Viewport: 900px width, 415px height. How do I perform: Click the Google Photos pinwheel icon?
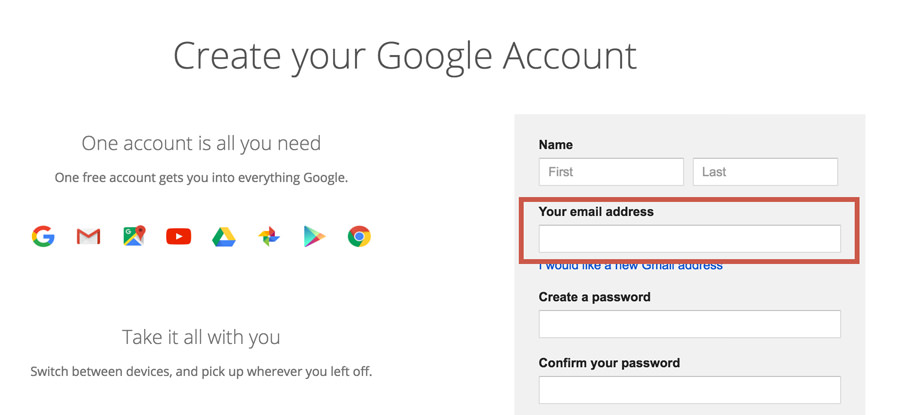point(269,236)
